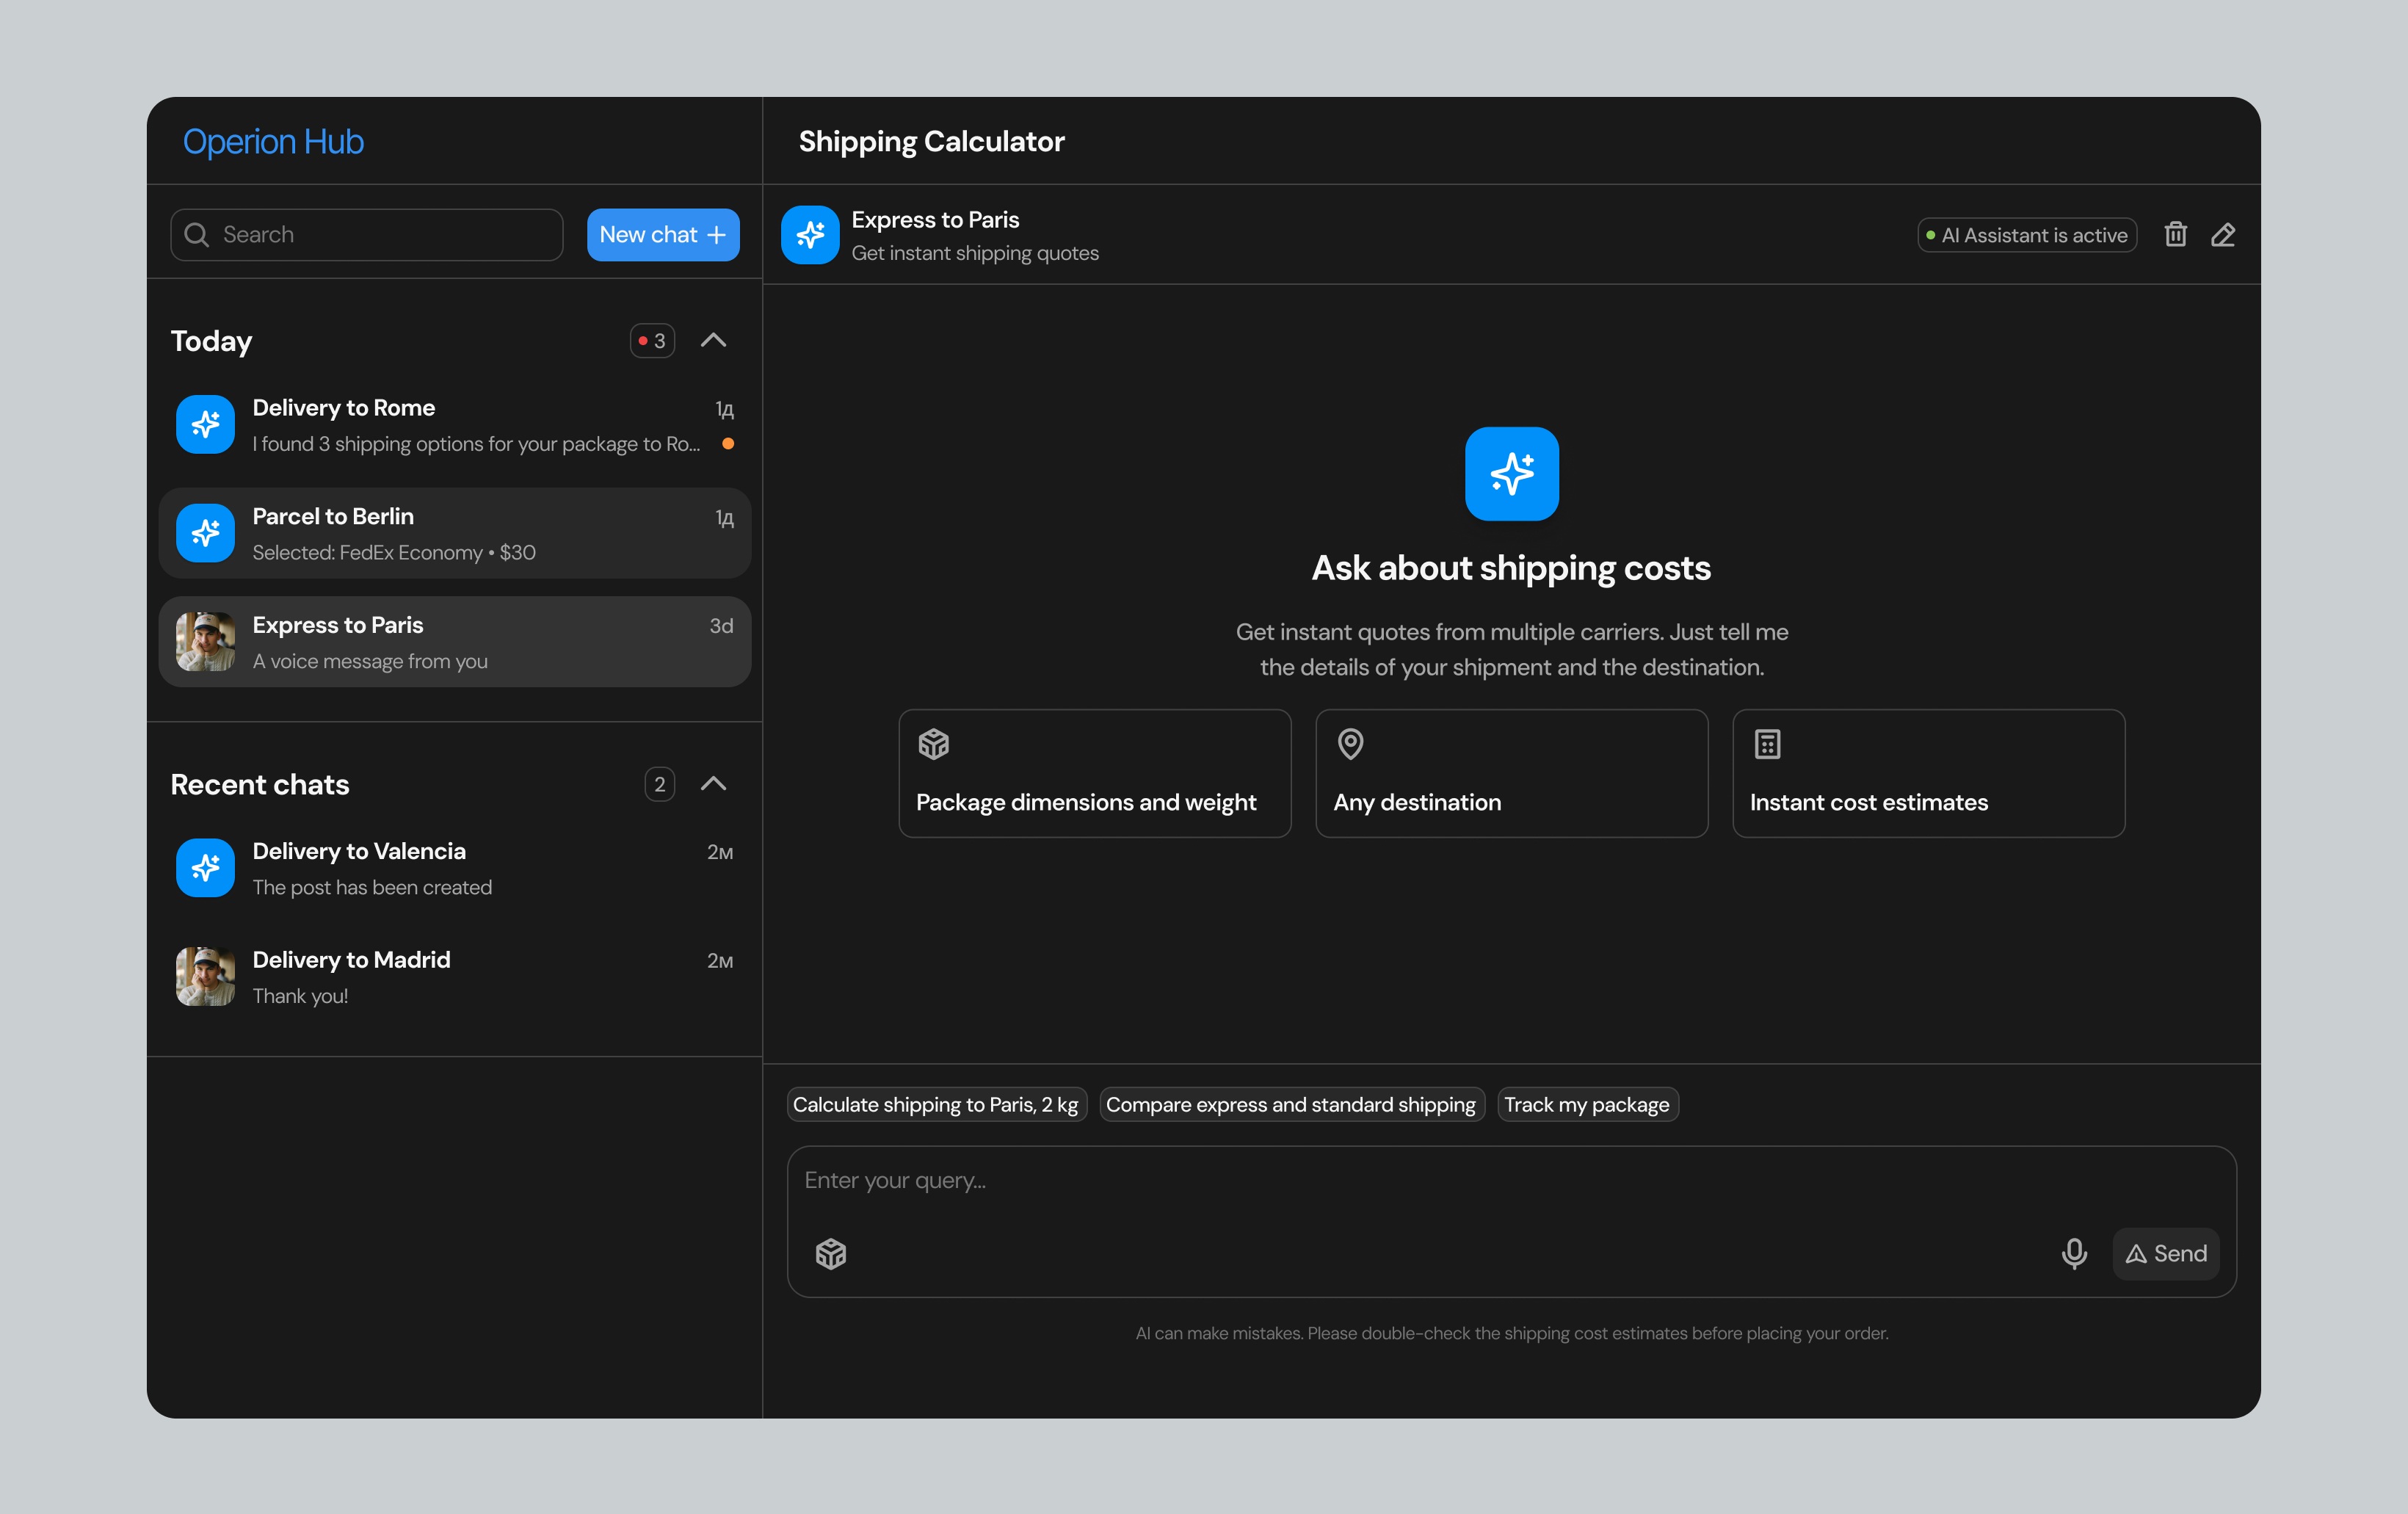Click the package attachment icon in the input field
This screenshot has width=2408, height=1514.
[x=830, y=1253]
